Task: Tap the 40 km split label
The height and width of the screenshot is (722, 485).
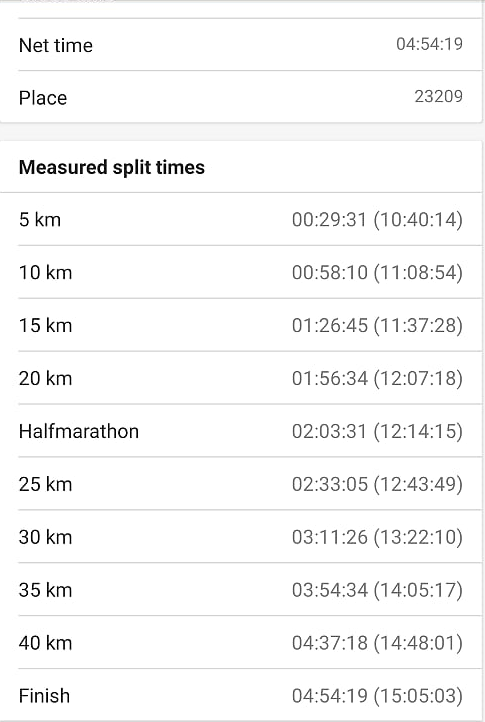Action: 46,643
